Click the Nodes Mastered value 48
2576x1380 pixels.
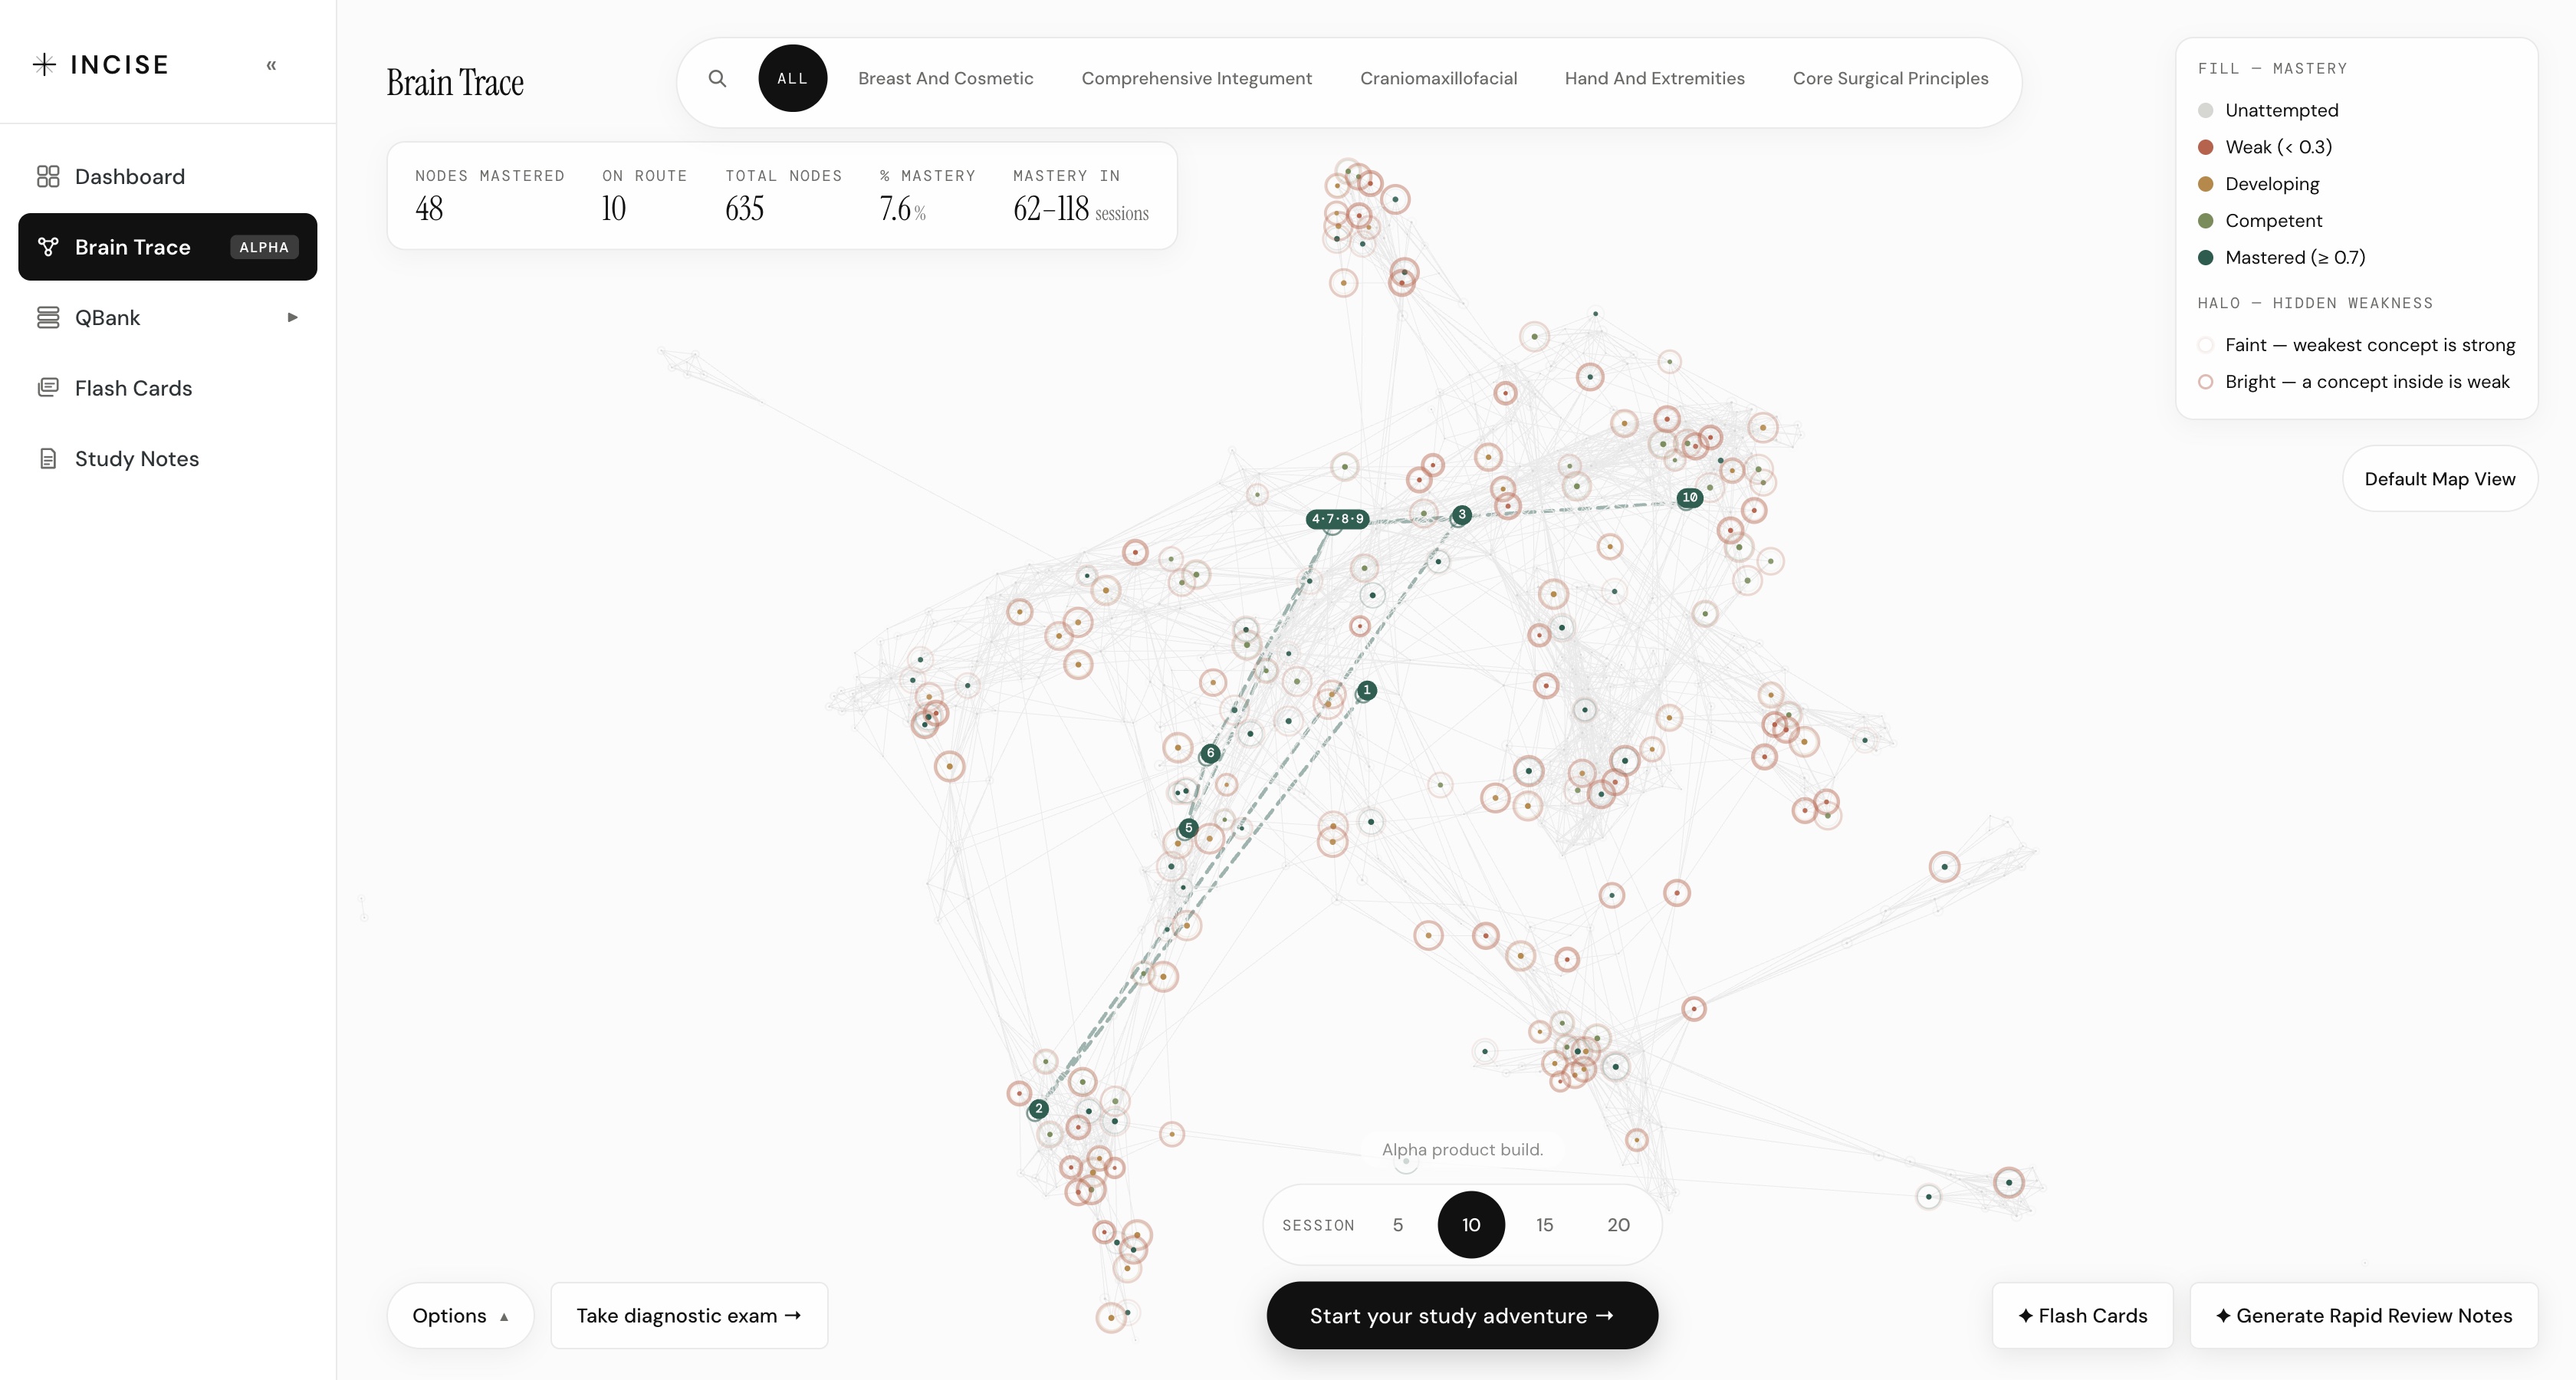[x=429, y=209]
